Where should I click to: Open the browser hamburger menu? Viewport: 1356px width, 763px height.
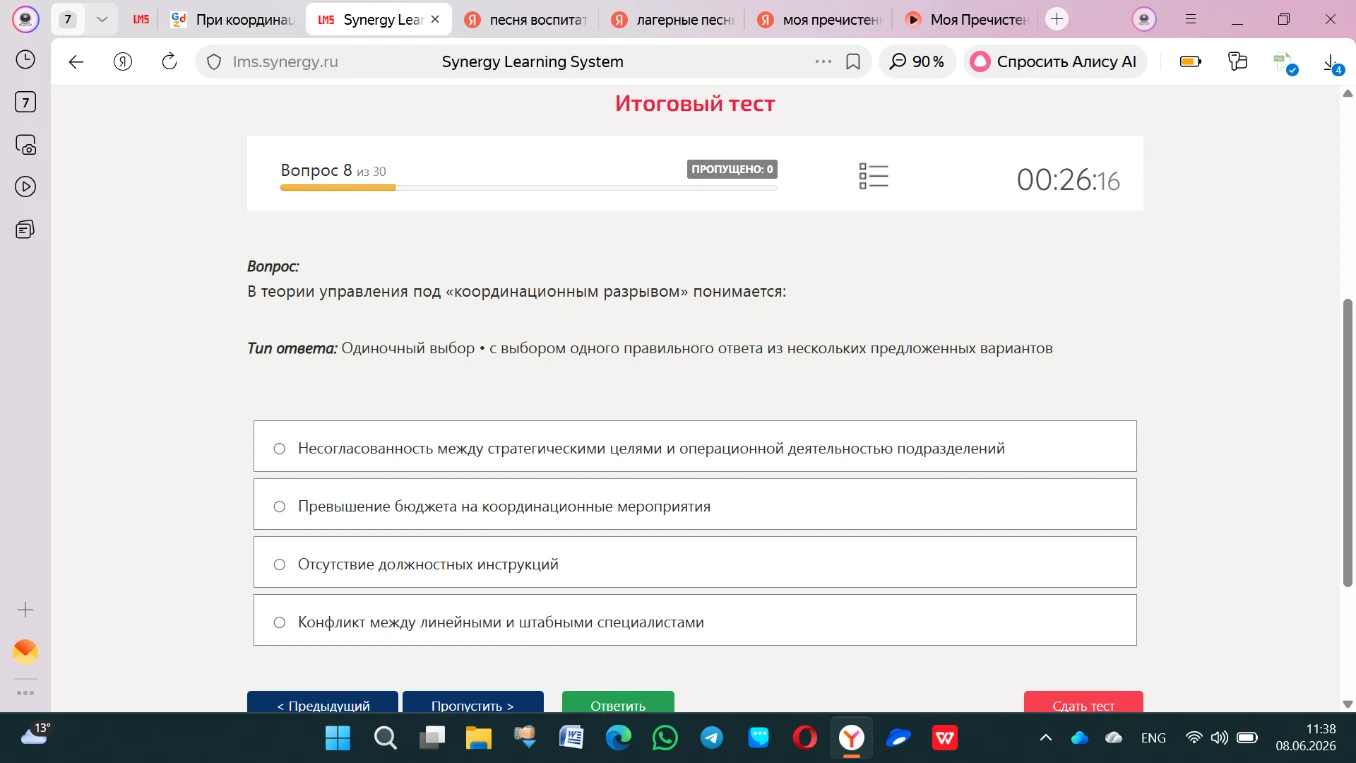click(1190, 19)
